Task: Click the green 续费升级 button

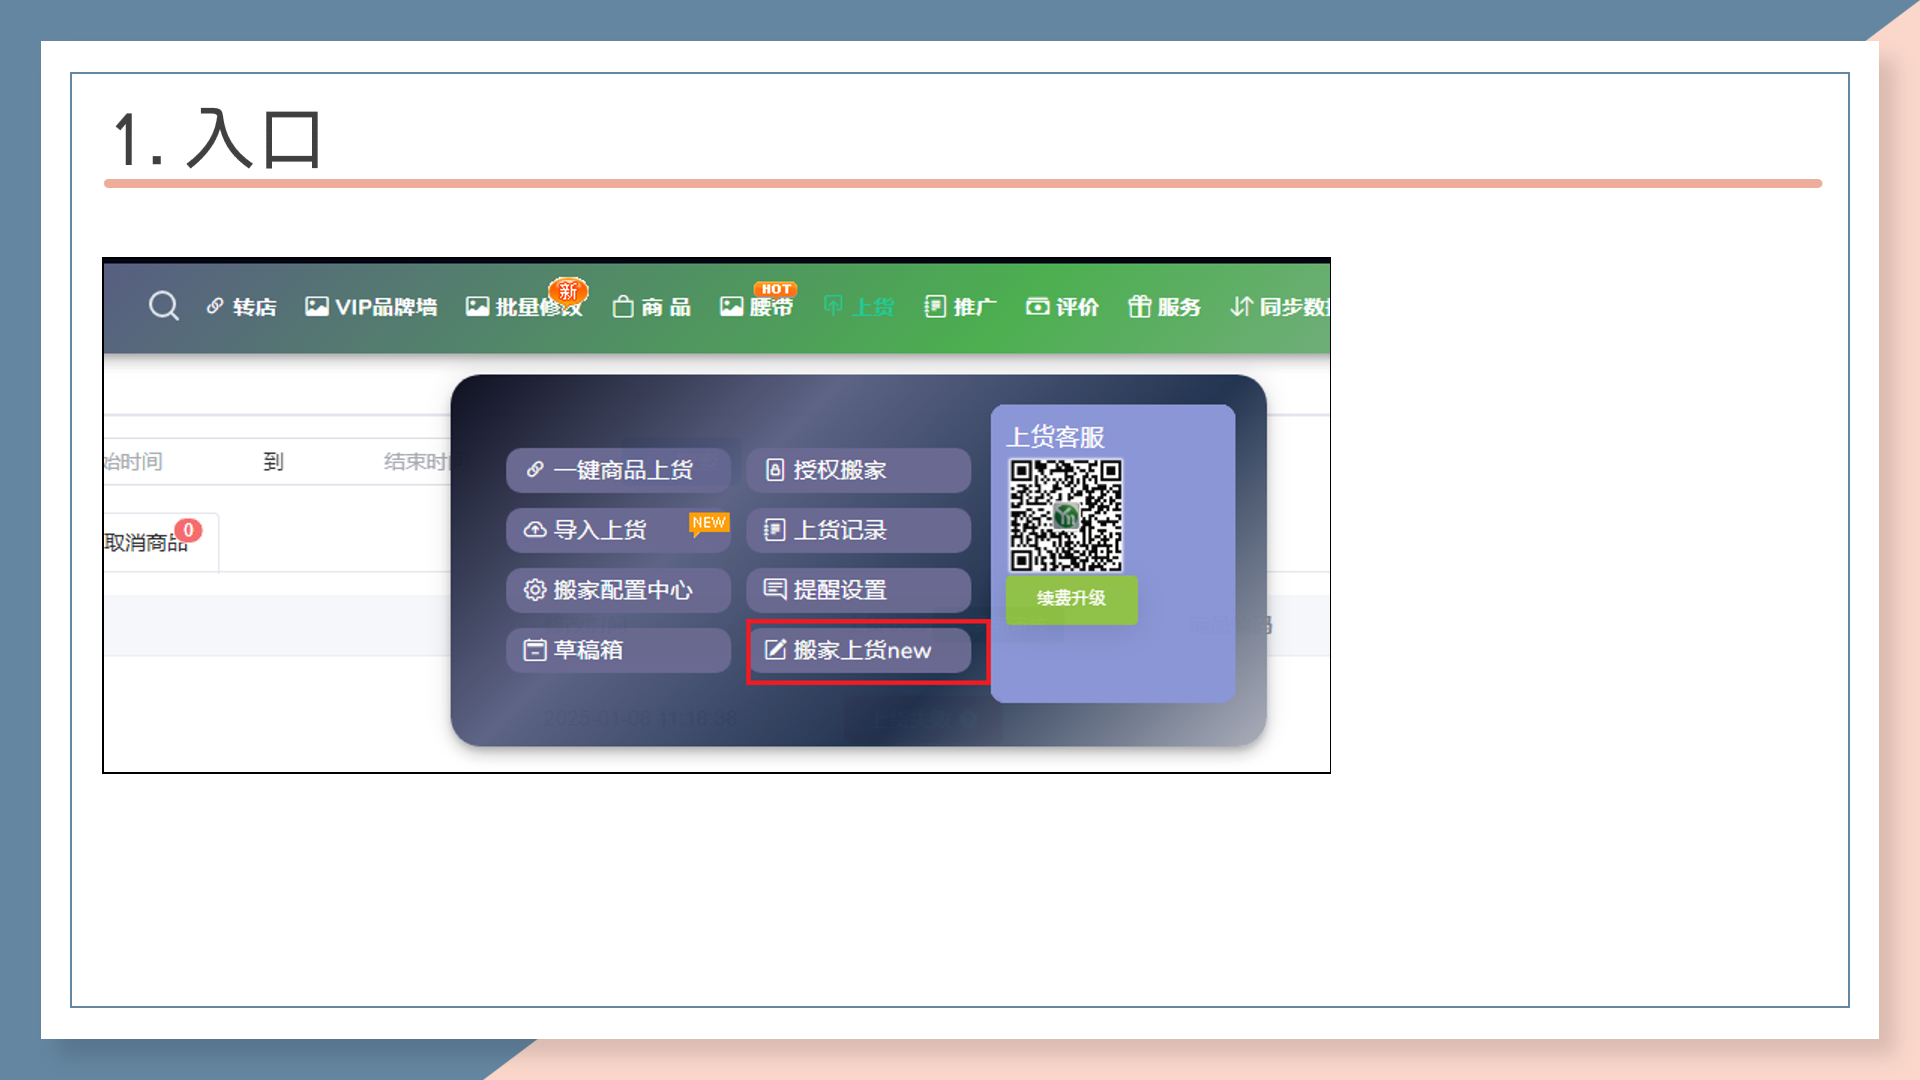Action: tap(1071, 599)
